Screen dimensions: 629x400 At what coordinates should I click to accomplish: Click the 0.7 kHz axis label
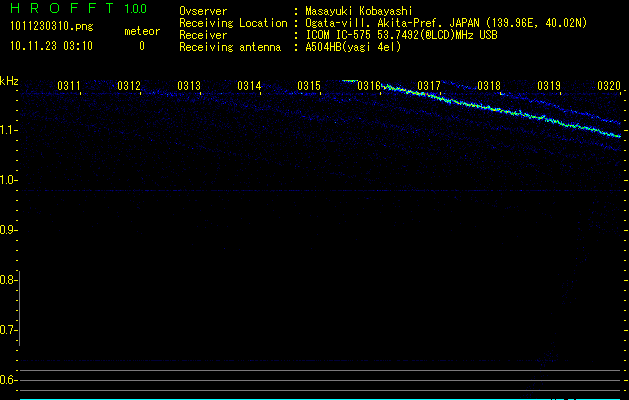tap(8, 330)
